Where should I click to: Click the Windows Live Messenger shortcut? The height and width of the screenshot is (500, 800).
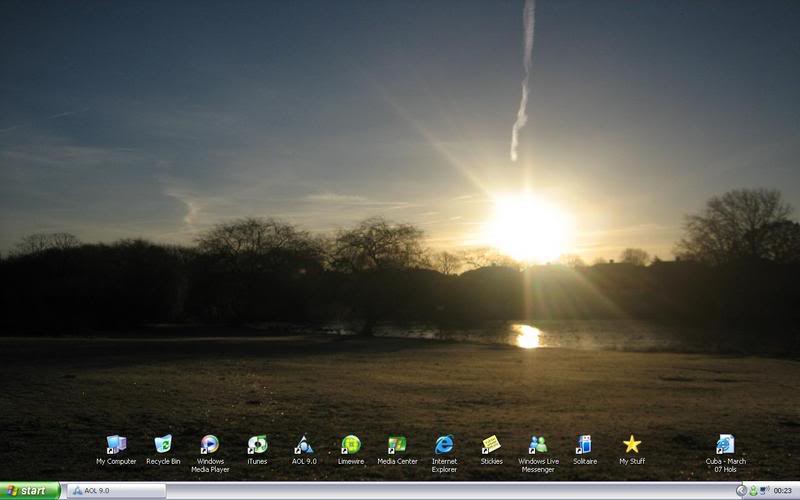(538, 445)
